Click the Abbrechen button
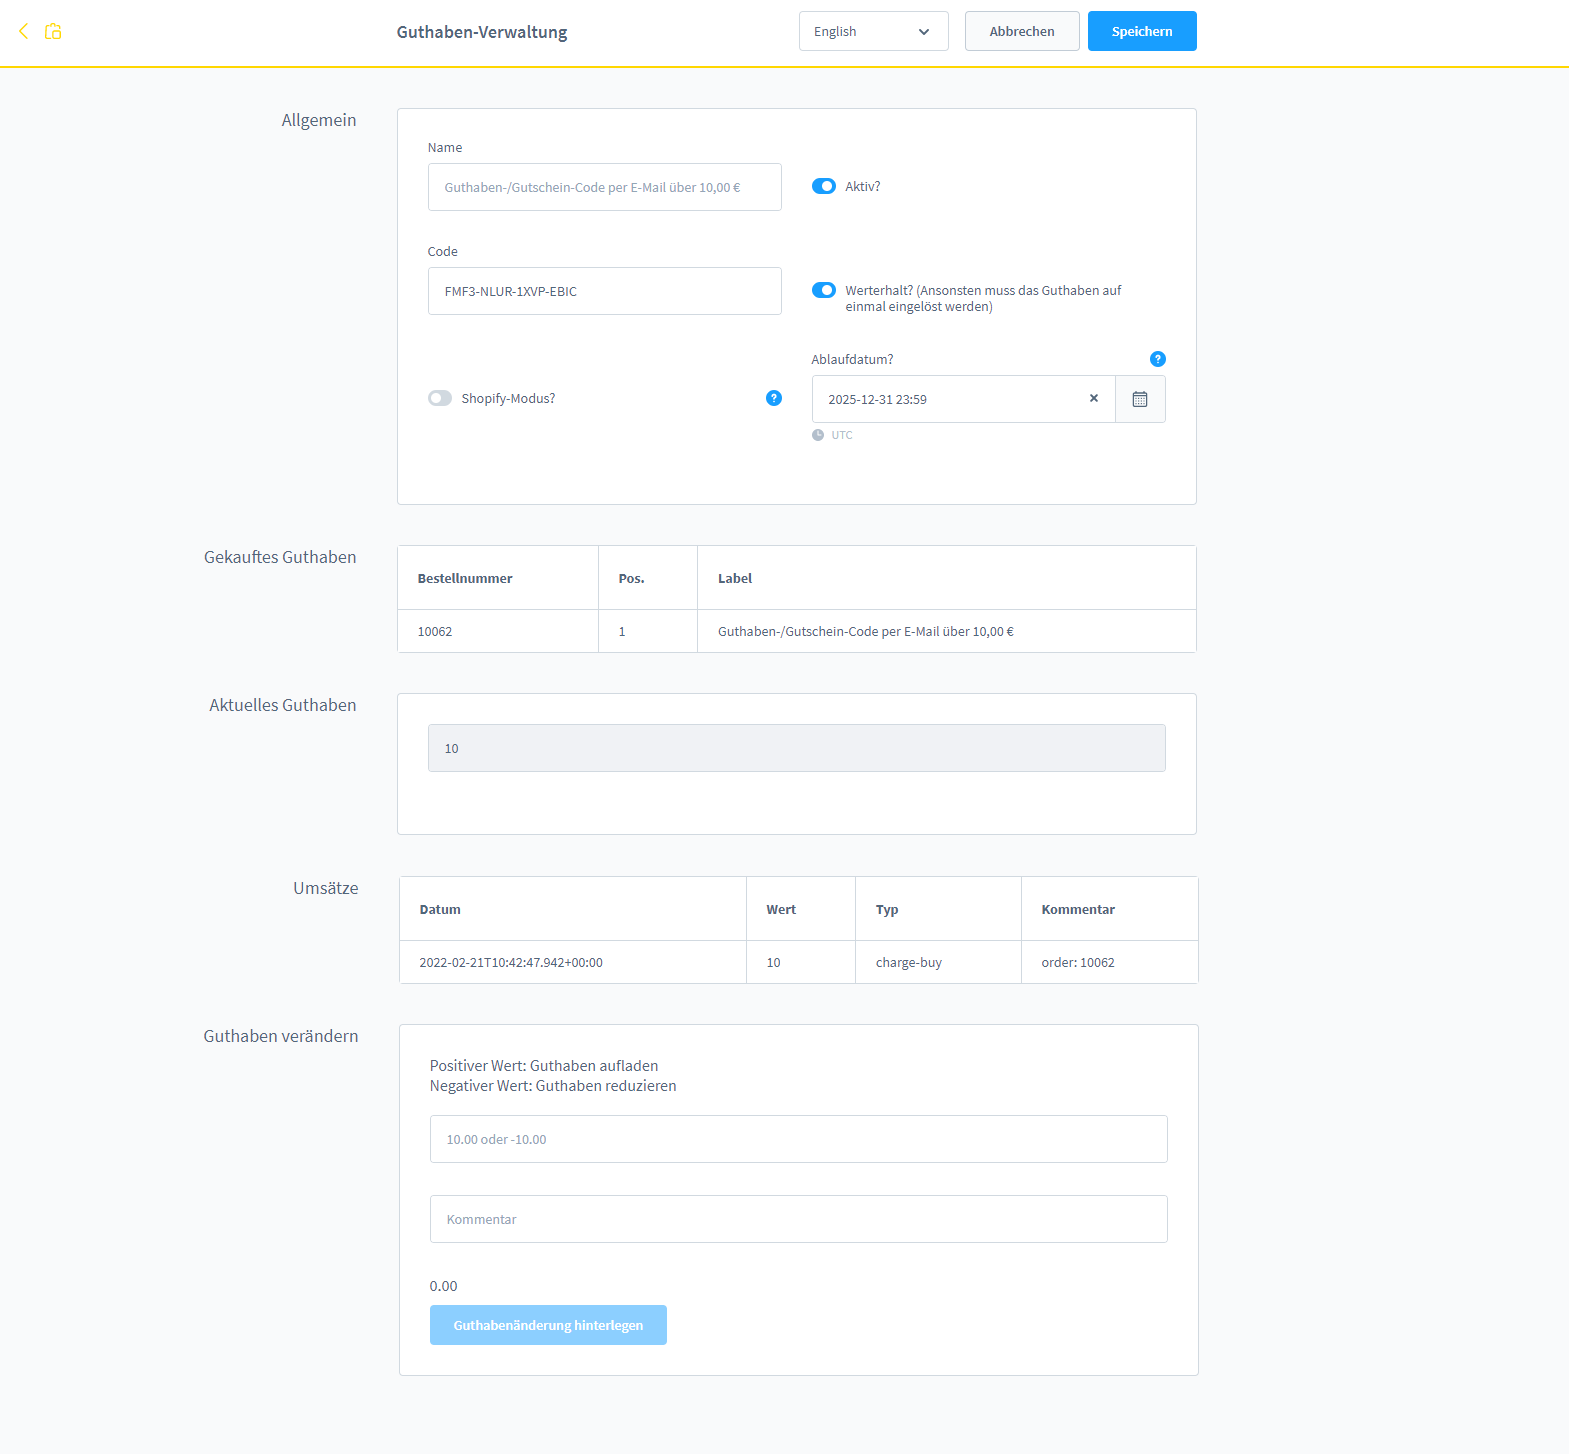This screenshot has height=1454, width=1569. 1021,31
